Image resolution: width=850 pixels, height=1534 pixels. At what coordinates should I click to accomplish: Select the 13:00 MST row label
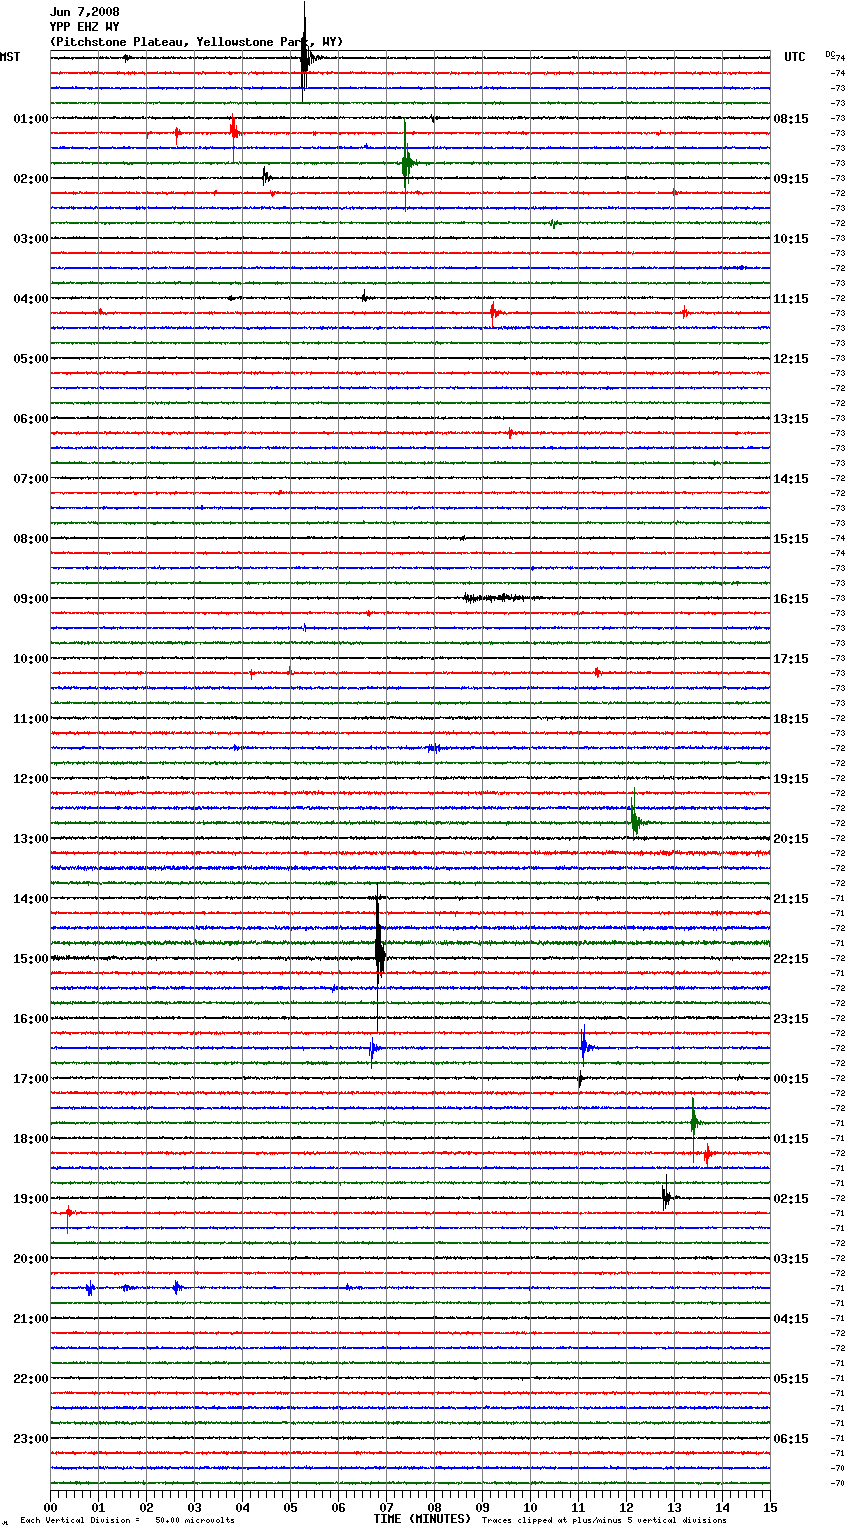tap(31, 839)
